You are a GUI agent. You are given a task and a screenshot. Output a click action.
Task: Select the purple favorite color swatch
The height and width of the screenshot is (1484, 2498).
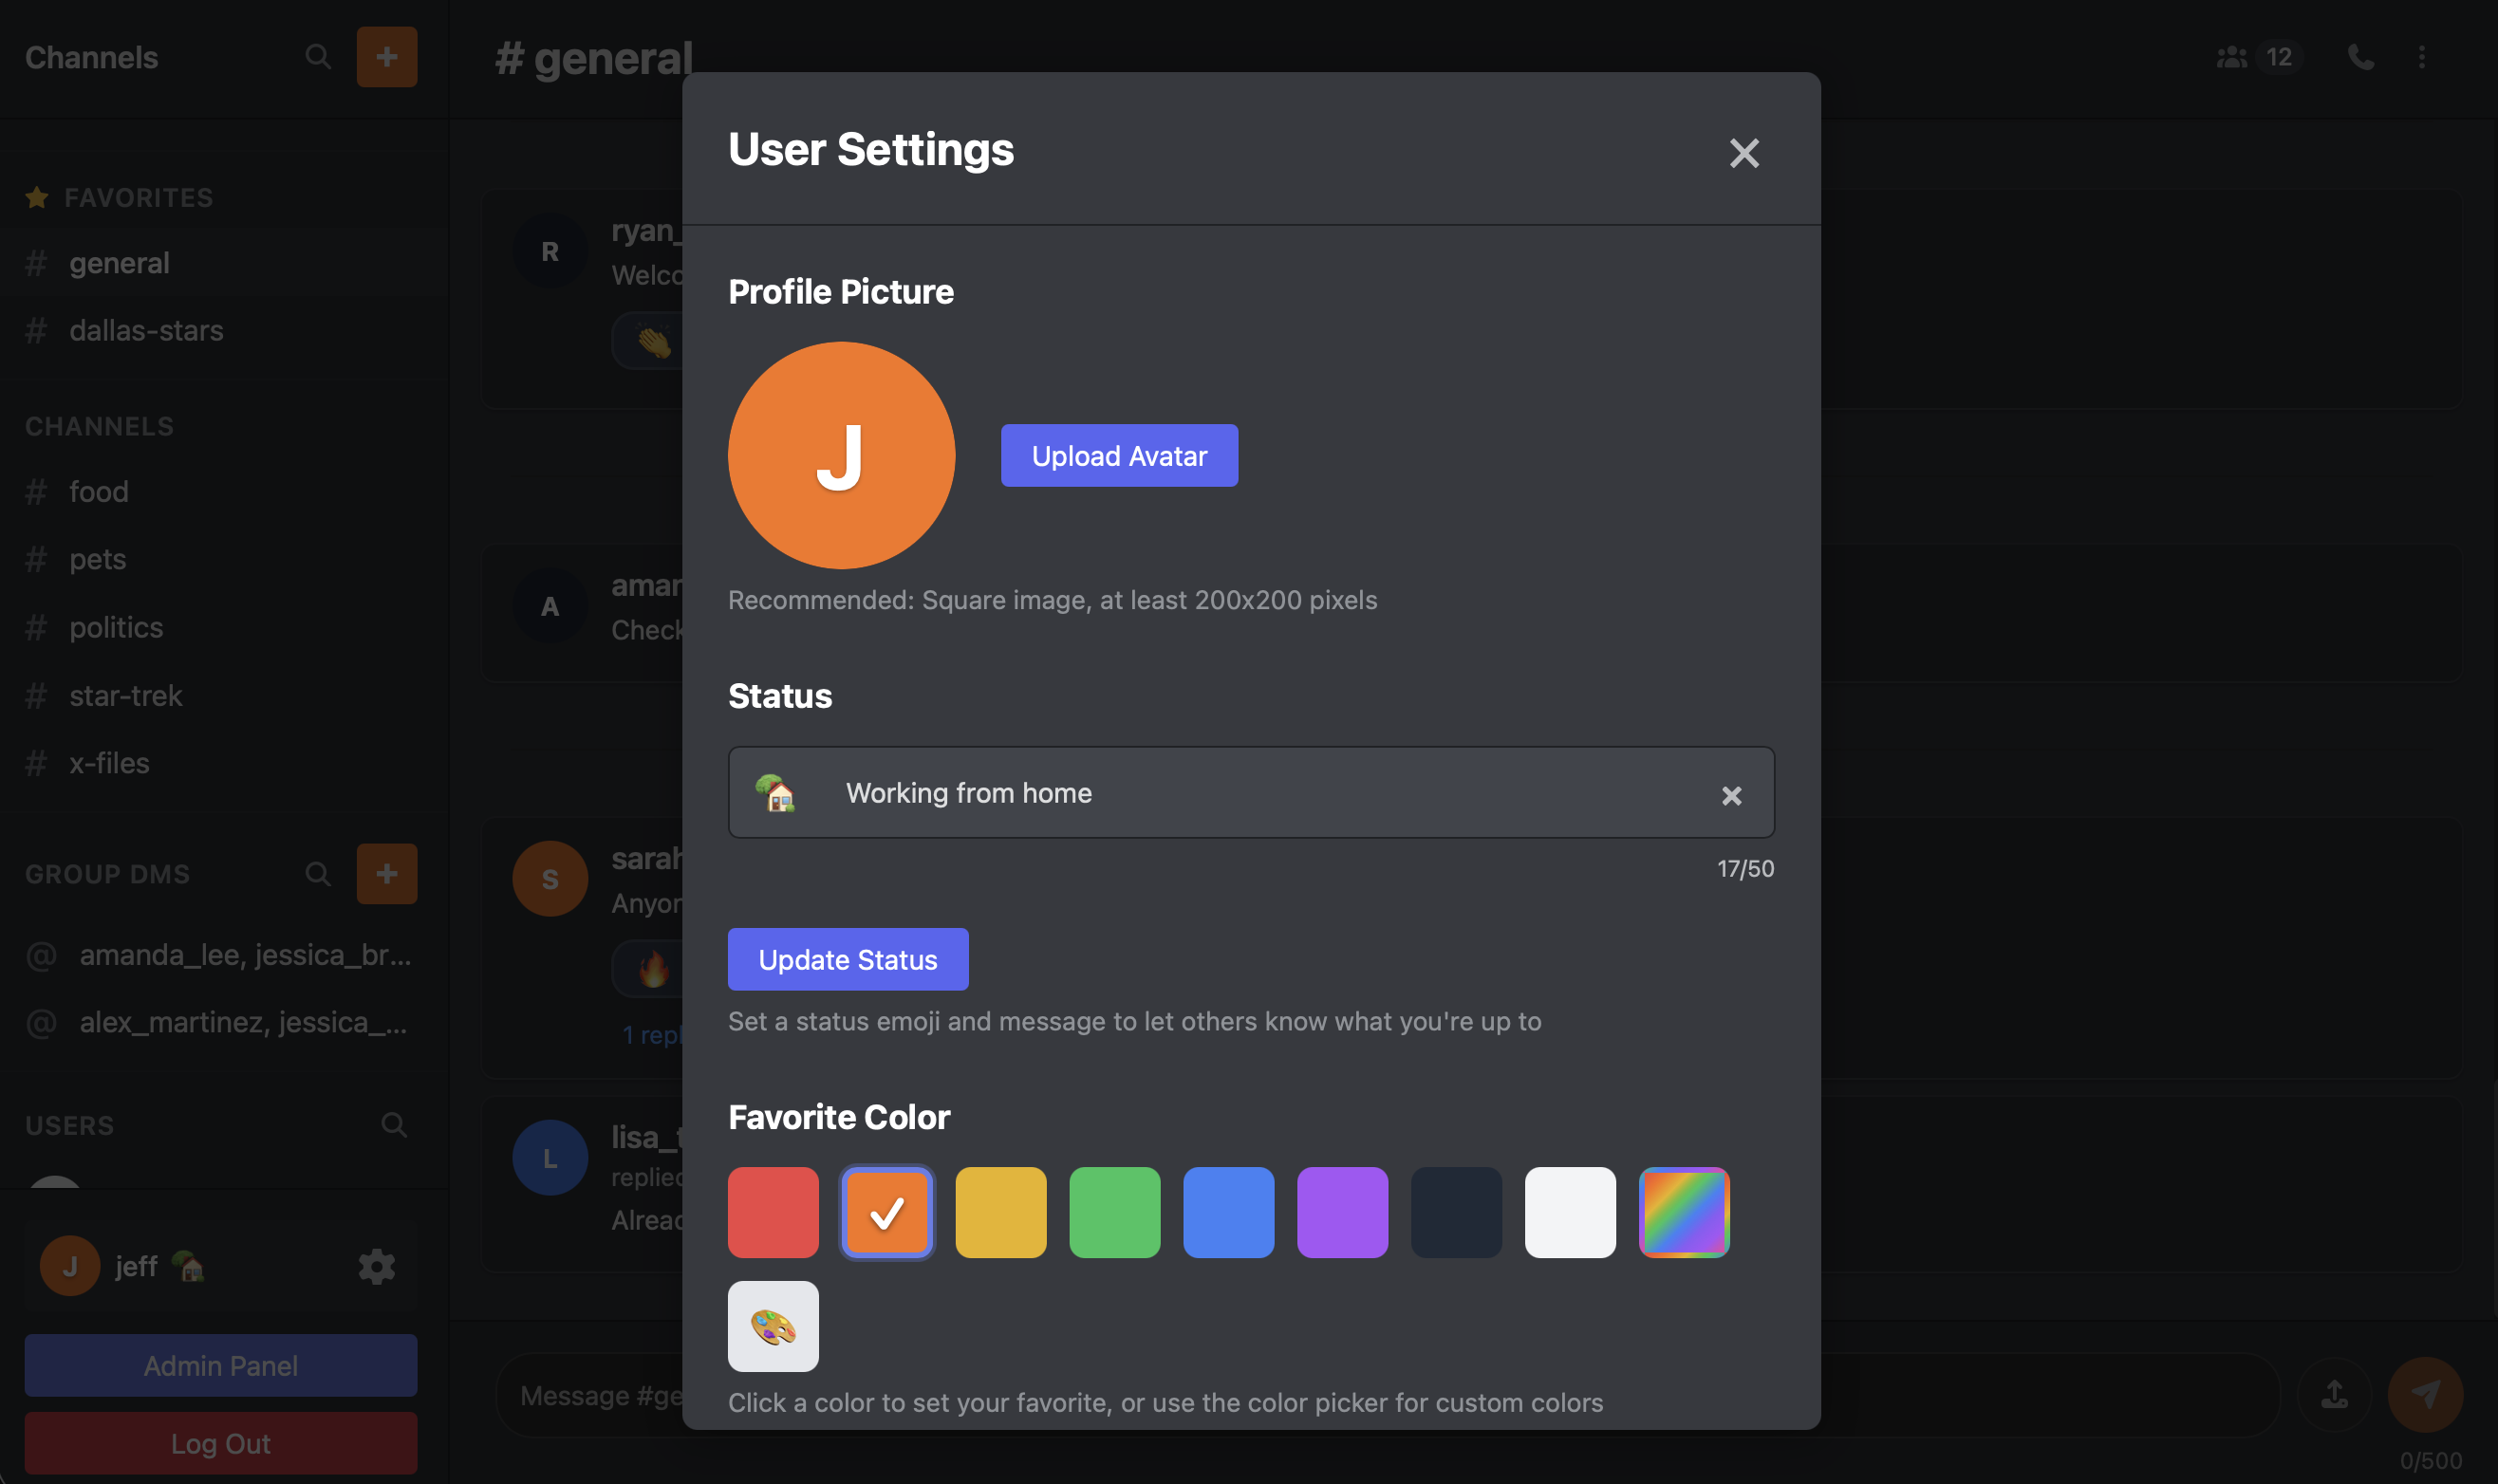pyautogui.click(x=1343, y=1212)
